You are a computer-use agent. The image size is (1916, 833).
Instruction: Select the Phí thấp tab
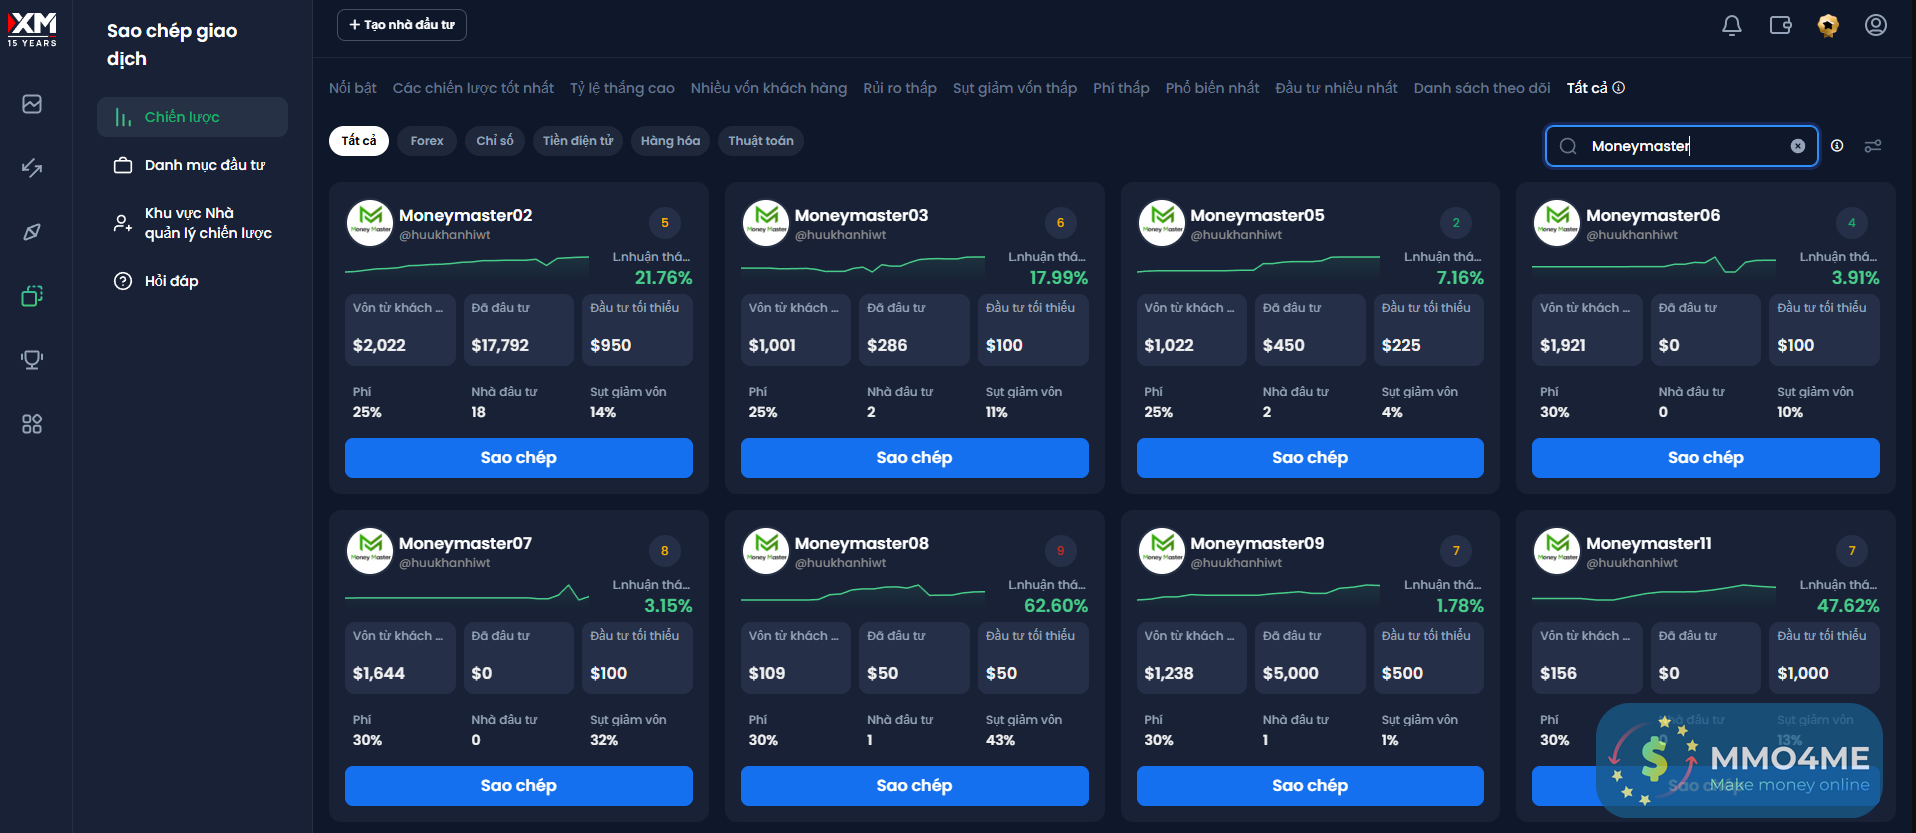tap(1121, 88)
